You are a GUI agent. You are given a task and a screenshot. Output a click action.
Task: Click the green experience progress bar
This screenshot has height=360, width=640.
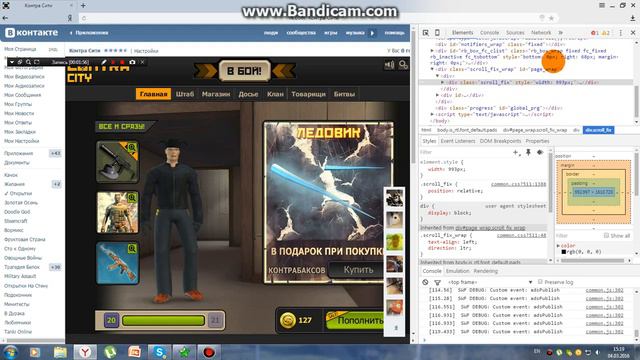[163, 320]
